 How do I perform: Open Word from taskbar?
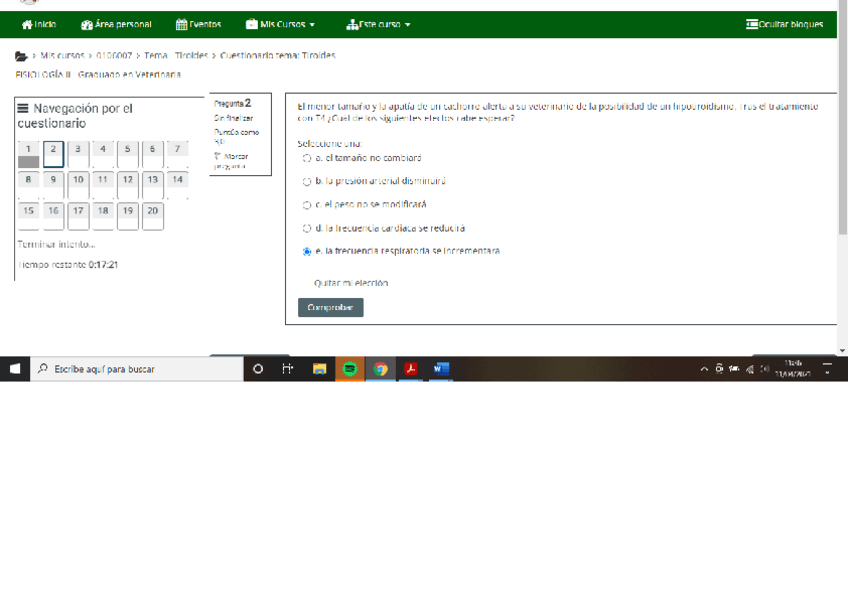[x=441, y=369]
